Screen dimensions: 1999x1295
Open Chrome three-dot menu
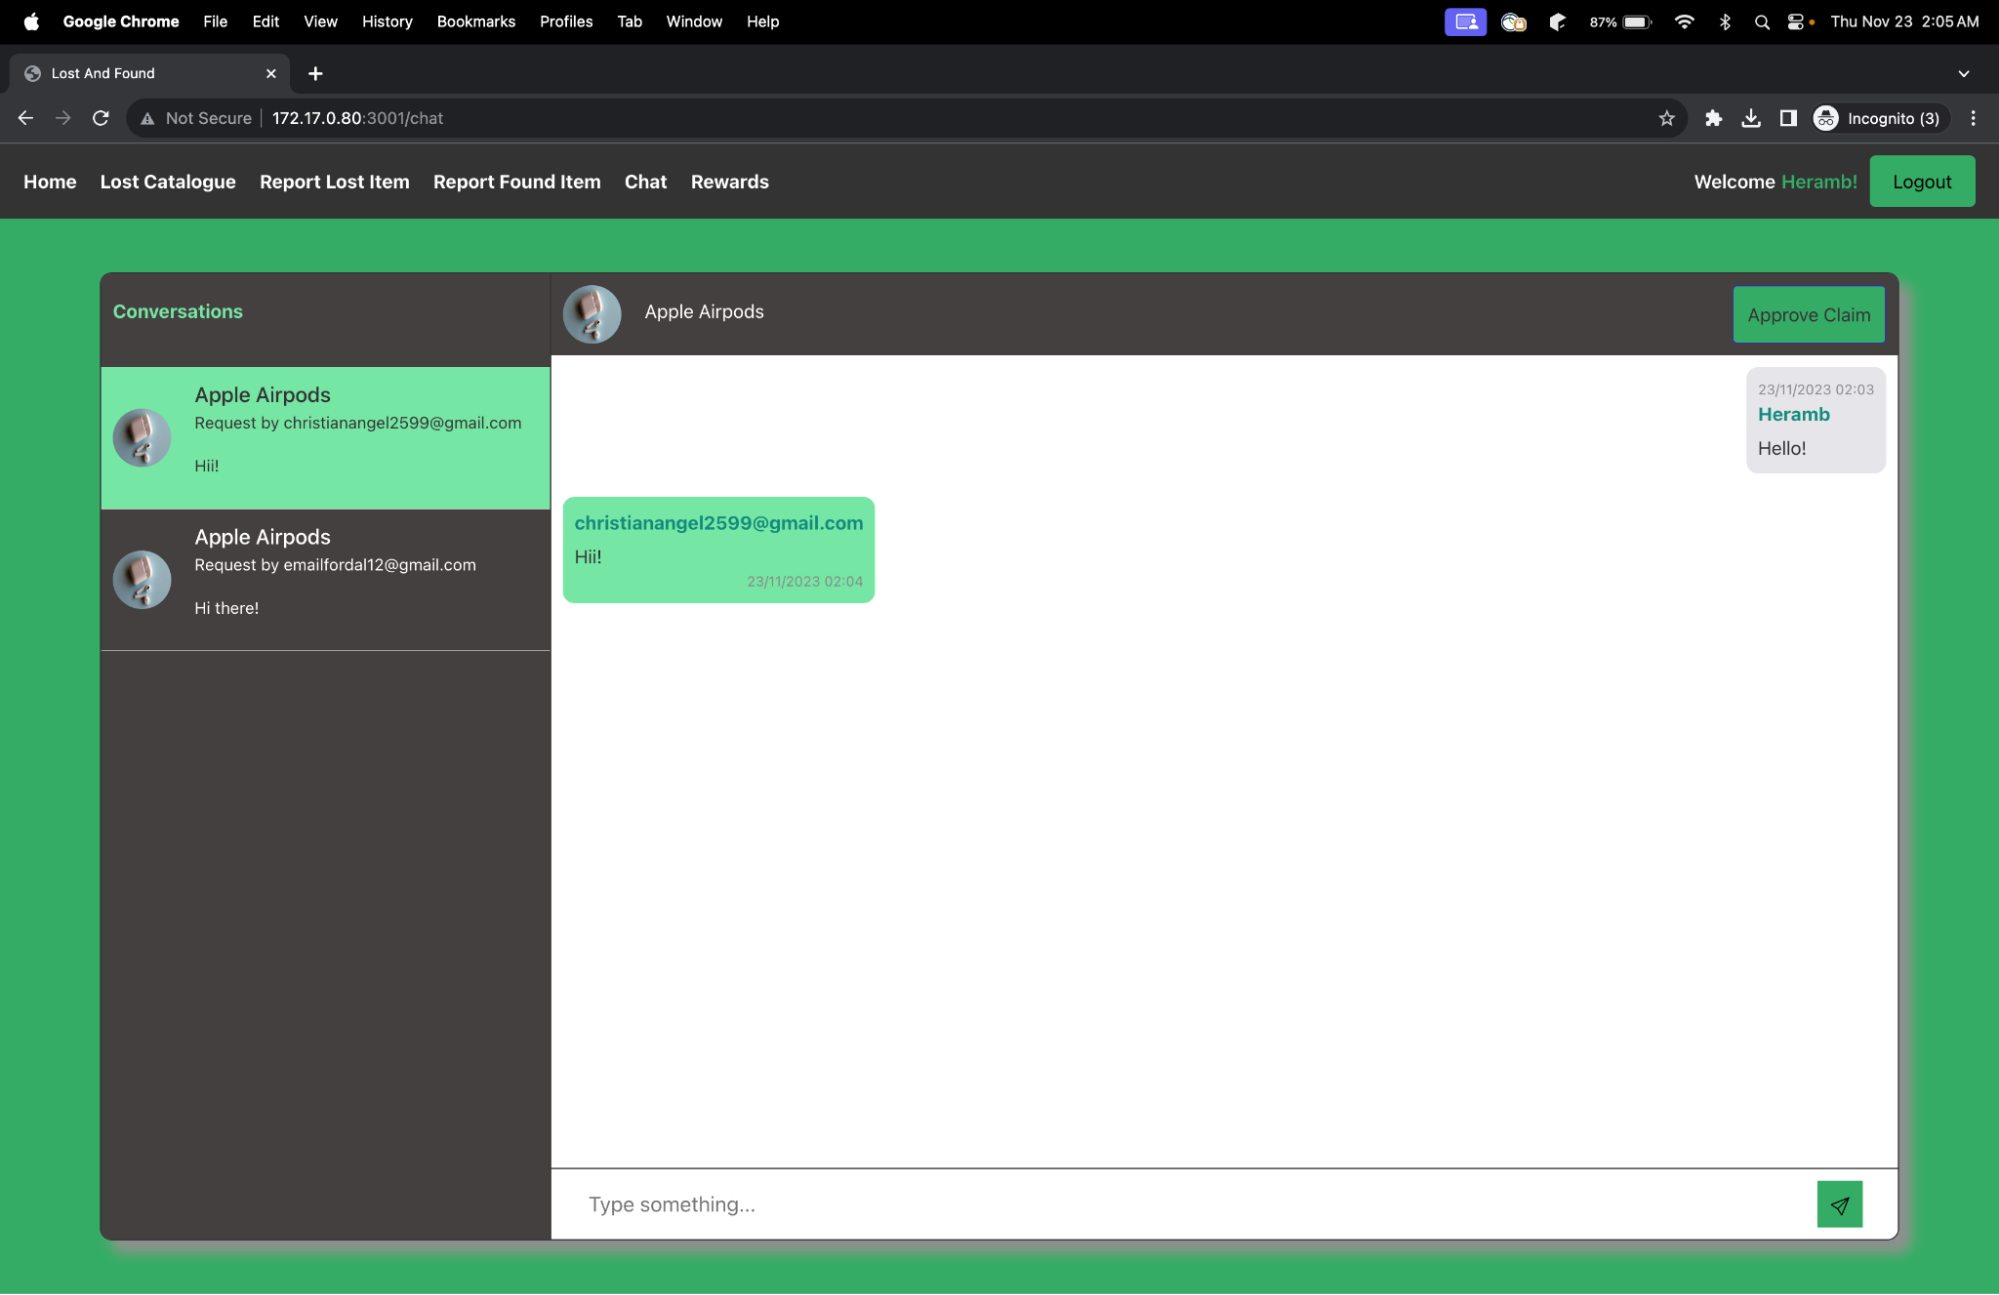(x=1973, y=118)
